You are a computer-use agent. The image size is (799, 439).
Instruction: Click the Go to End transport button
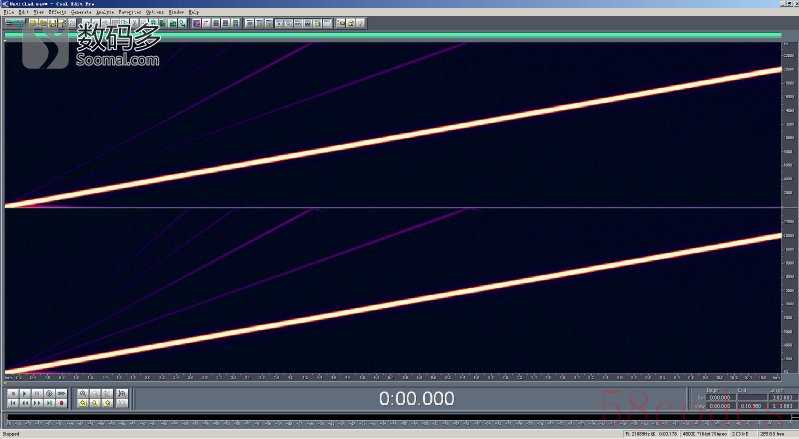[x=49, y=403]
